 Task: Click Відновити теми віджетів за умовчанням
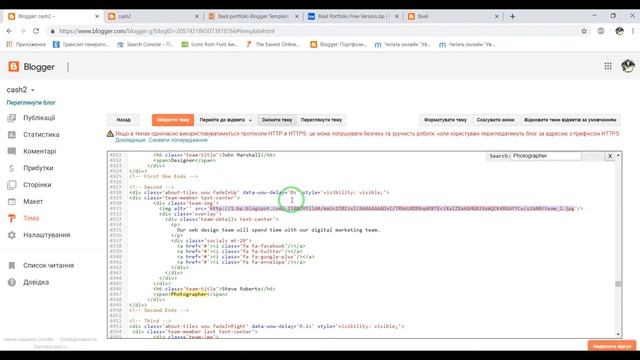pyautogui.click(x=570, y=120)
